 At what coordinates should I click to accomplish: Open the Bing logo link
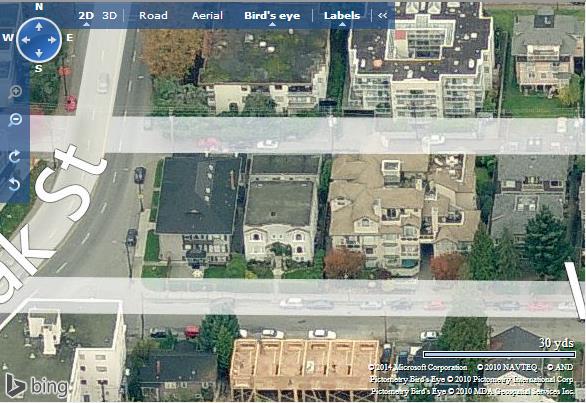36,386
